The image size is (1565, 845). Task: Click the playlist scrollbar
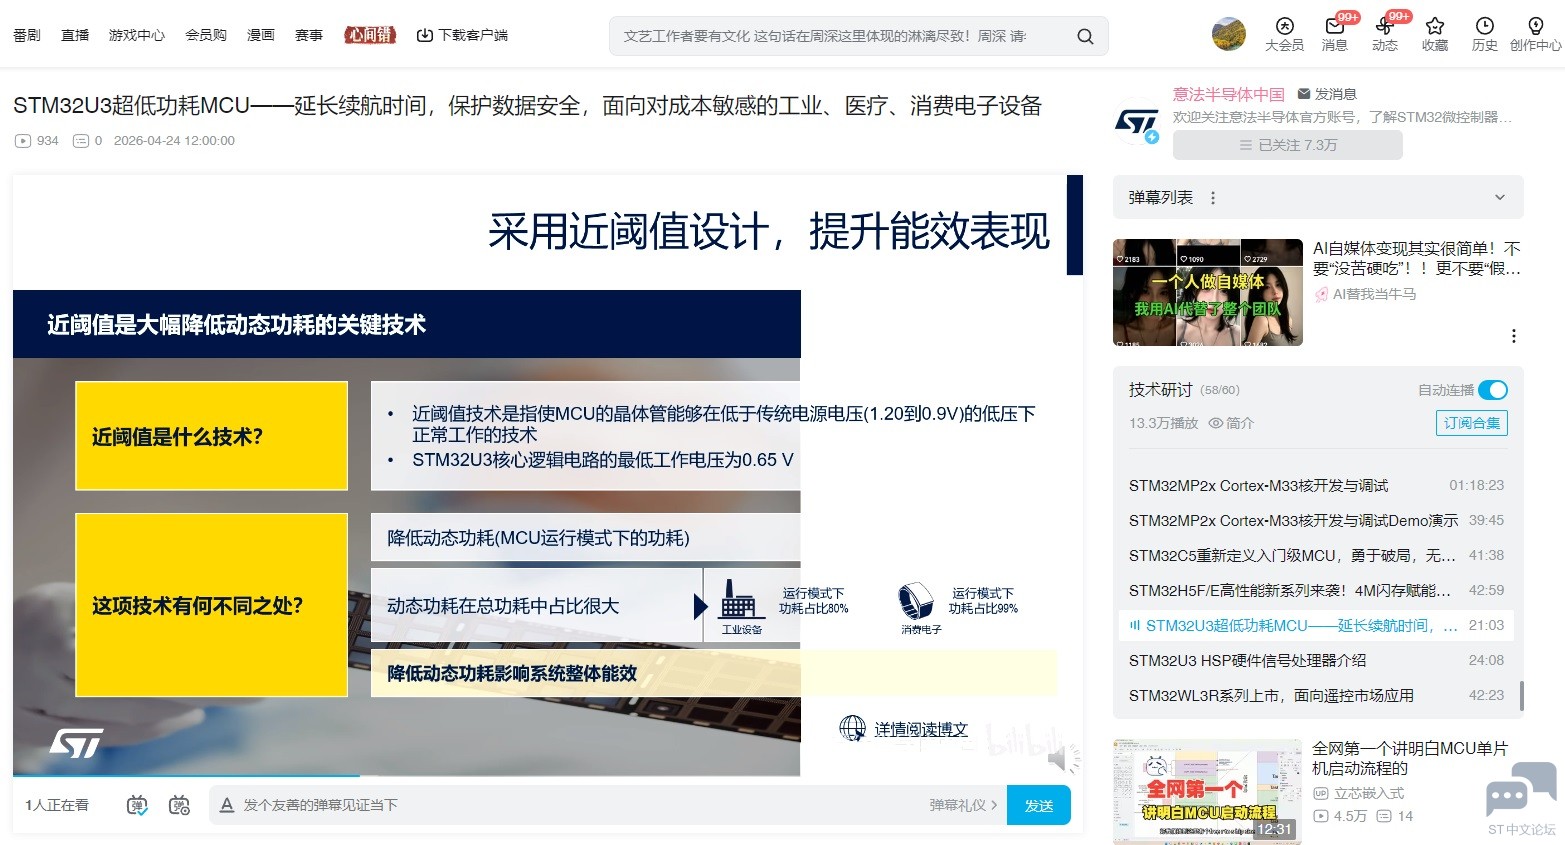click(1521, 695)
